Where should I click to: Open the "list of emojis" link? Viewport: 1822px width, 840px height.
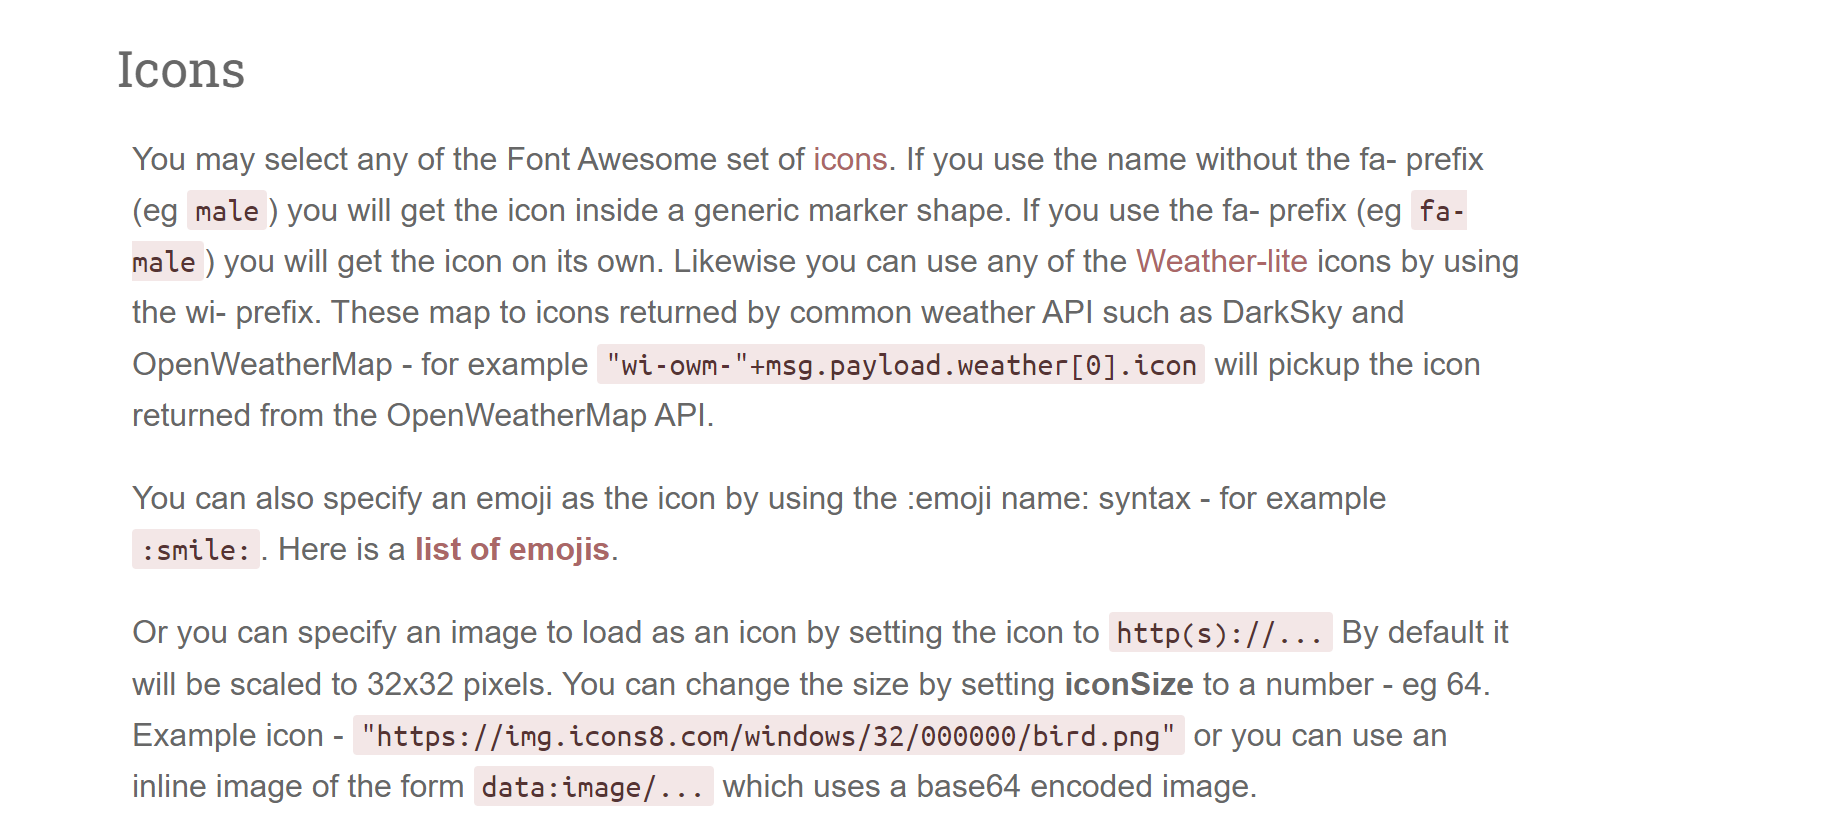[512, 550]
